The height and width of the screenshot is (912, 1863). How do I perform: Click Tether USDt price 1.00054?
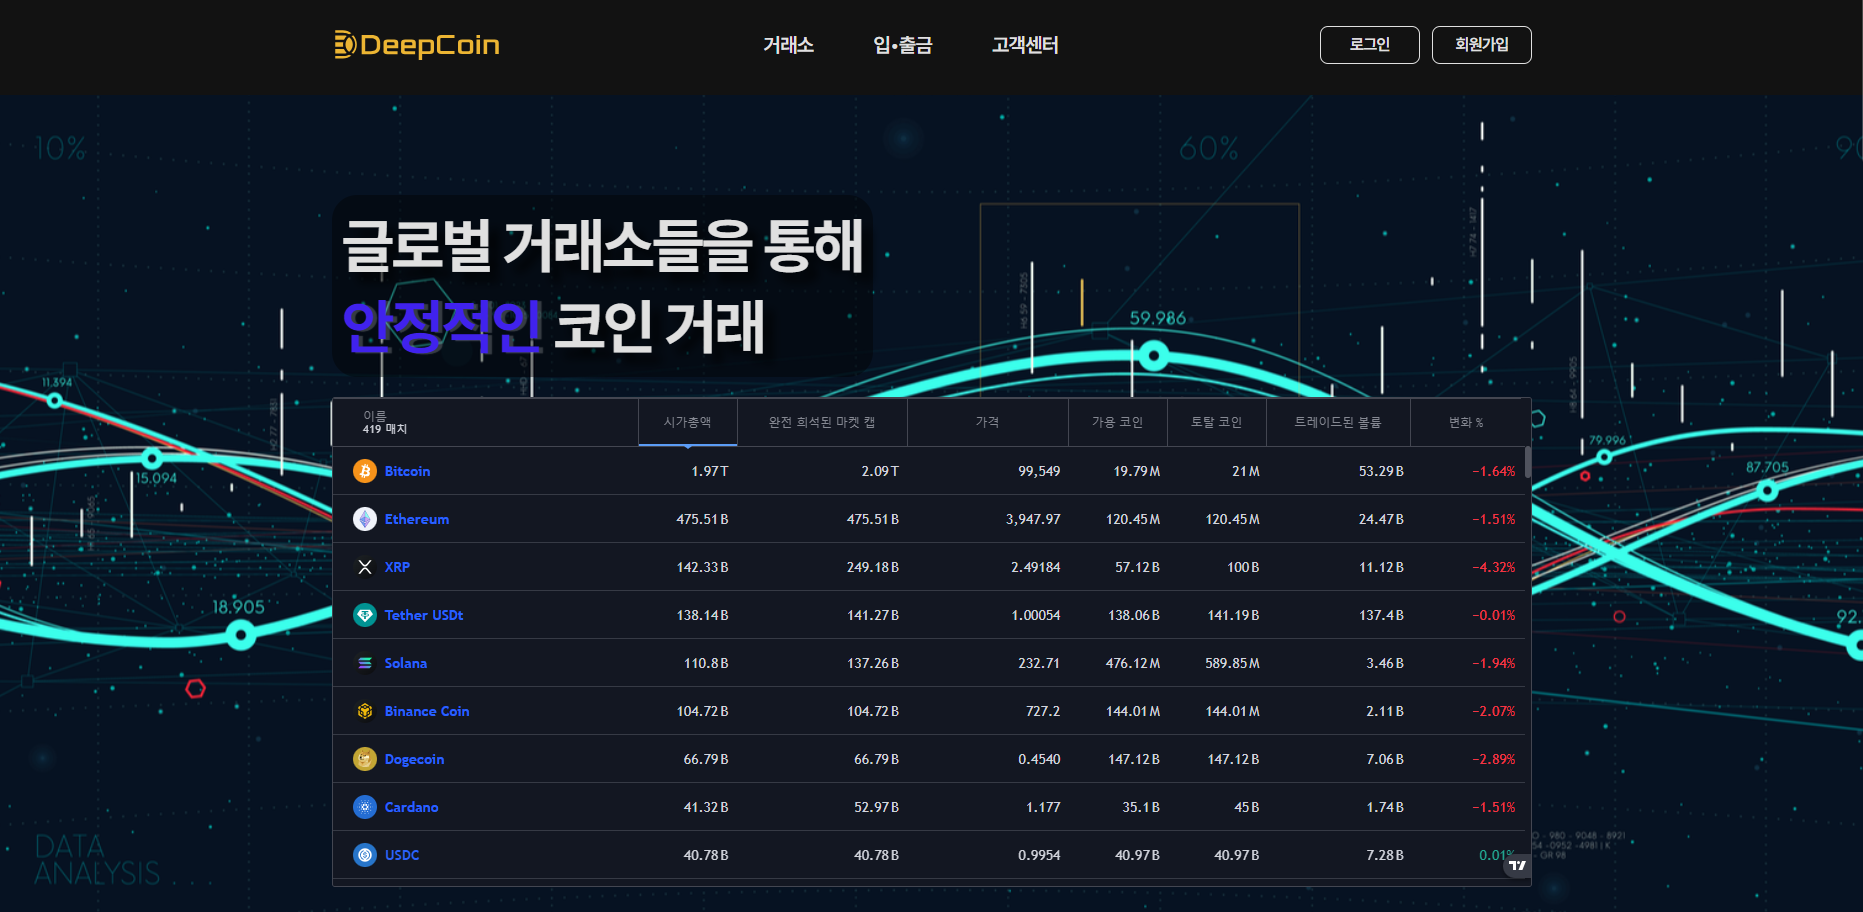coord(1036,615)
